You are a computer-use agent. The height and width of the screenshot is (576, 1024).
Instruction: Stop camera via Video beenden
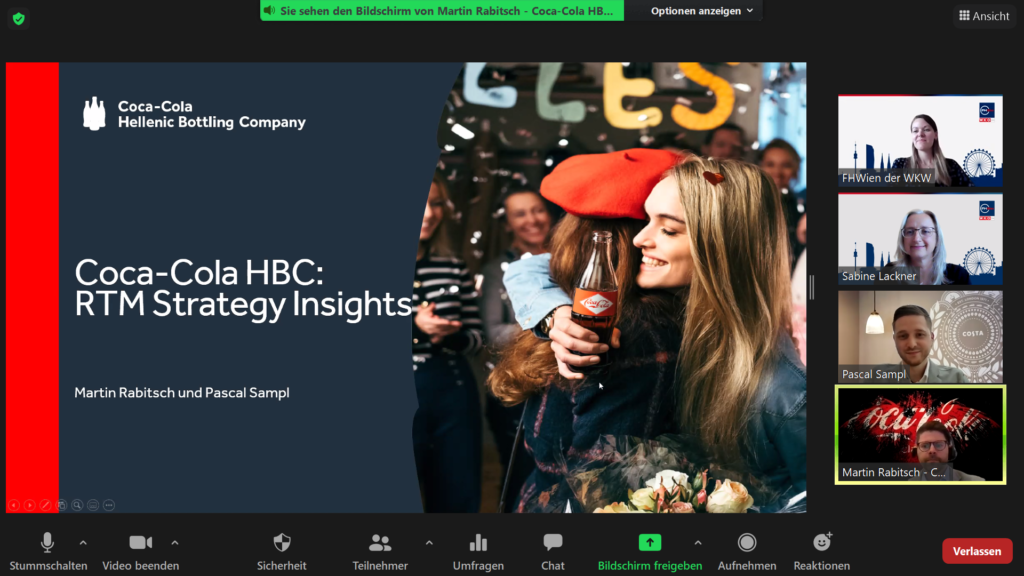click(140, 552)
